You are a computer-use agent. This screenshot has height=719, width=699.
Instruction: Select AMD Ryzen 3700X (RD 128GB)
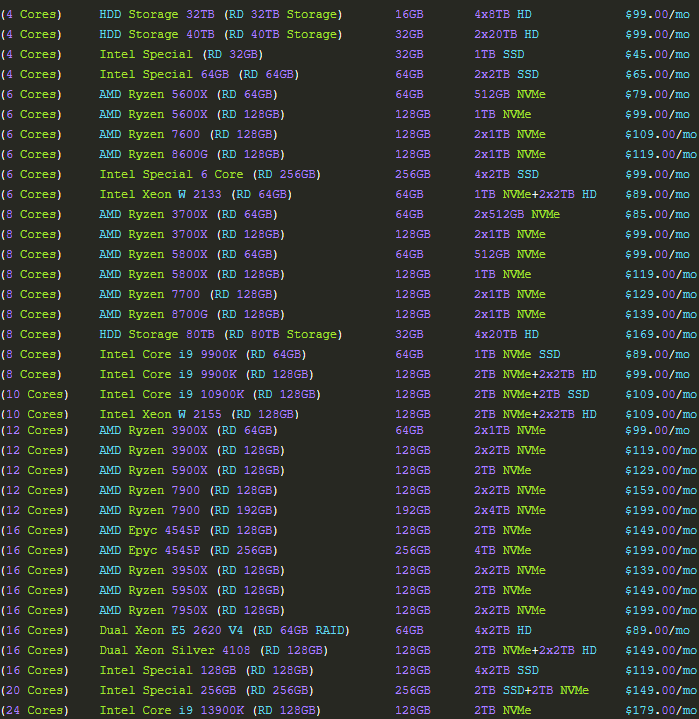click(x=192, y=235)
